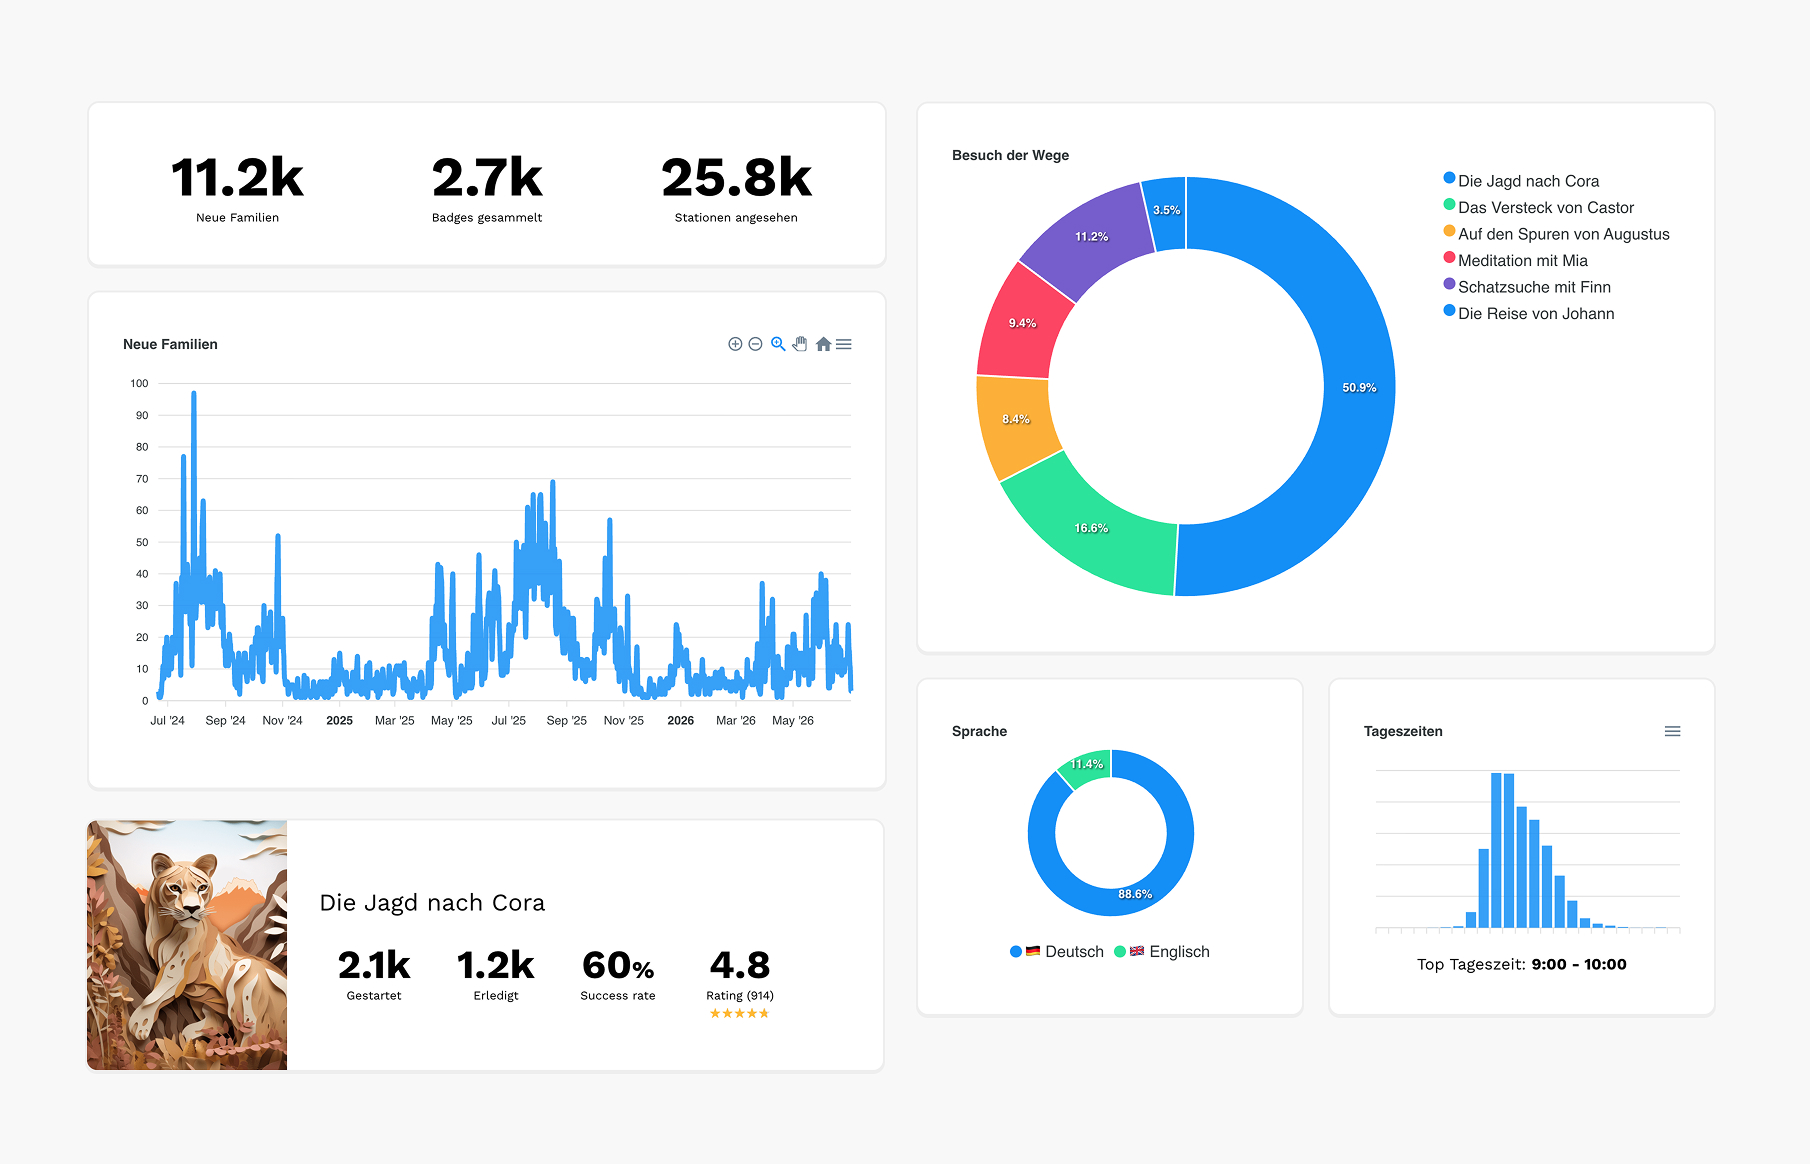Click the 25.8k Stationen angesehen figure
The height and width of the screenshot is (1164, 1810).
[x=736, y=178]
